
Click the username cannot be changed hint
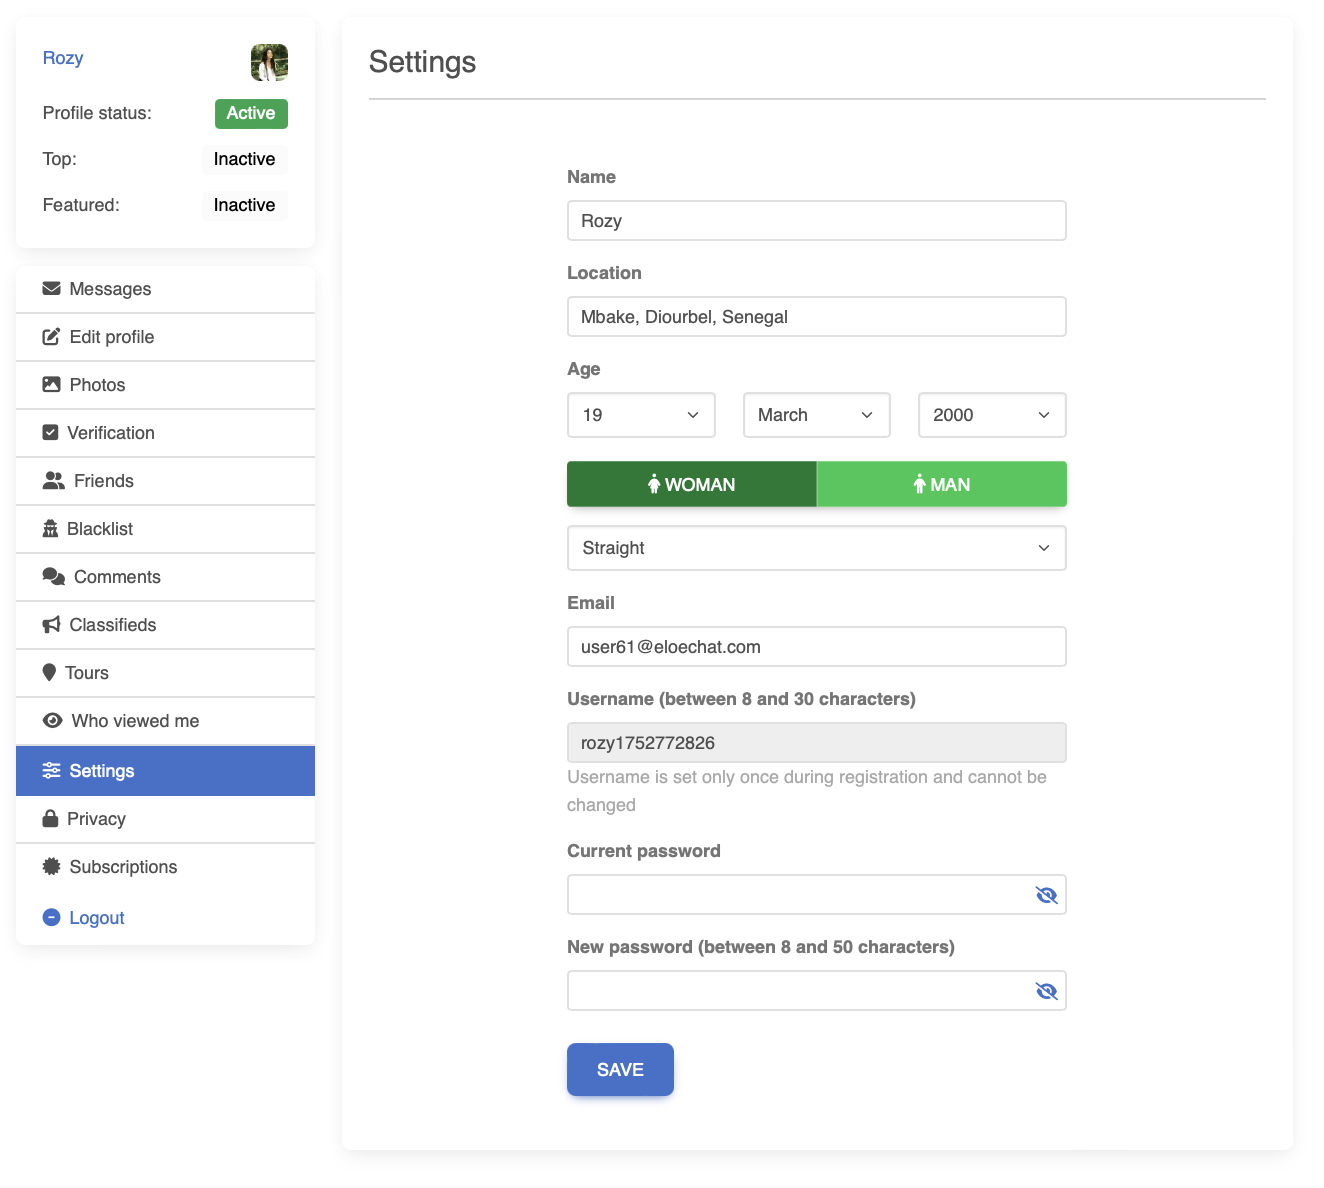point(807,791)
